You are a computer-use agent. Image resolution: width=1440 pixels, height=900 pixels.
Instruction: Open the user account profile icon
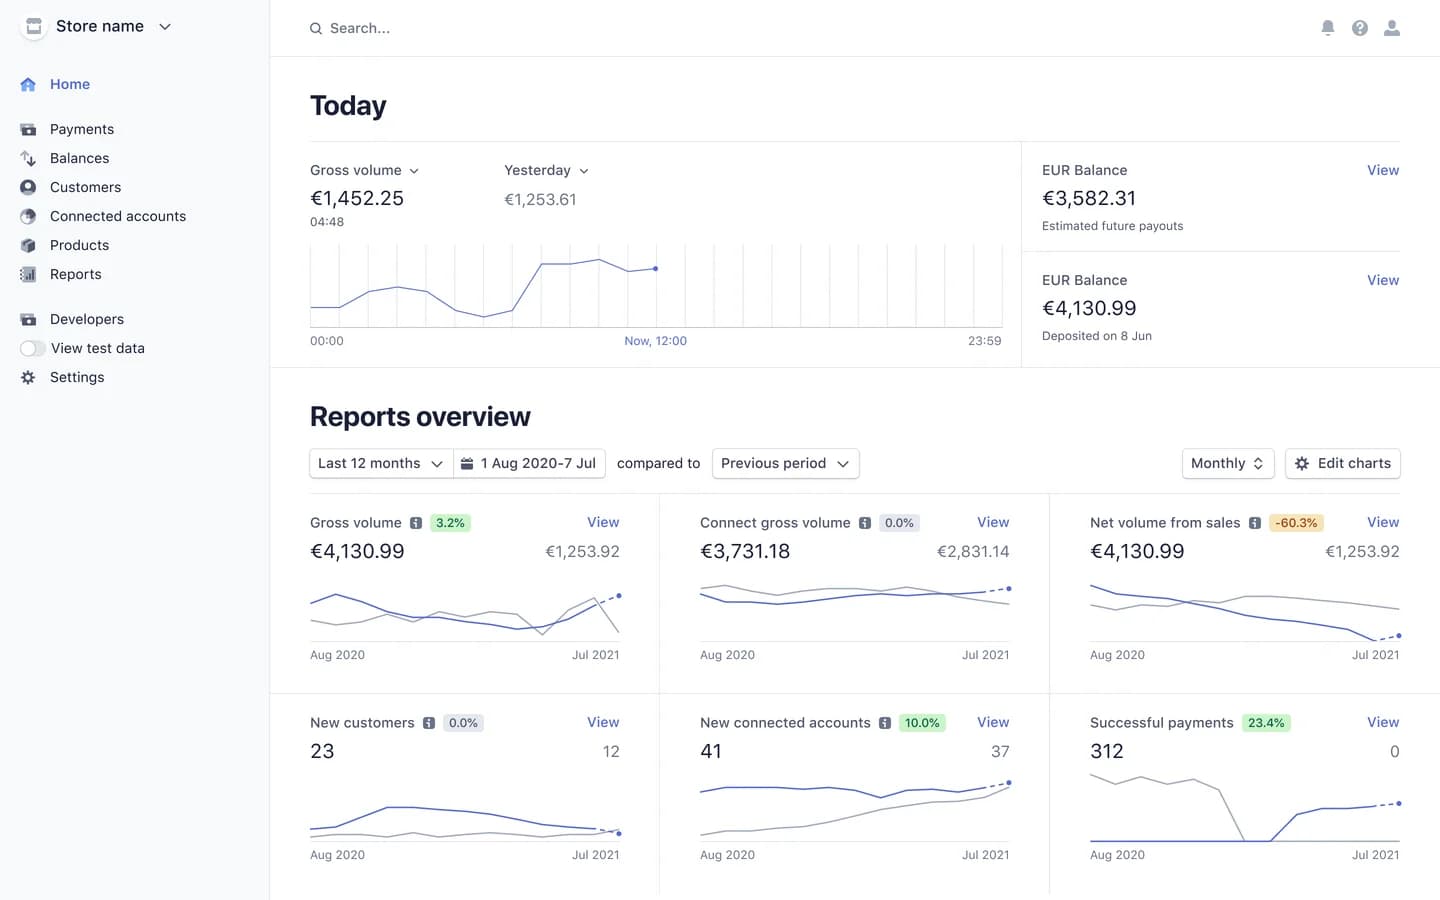[x=1392, y=28]
